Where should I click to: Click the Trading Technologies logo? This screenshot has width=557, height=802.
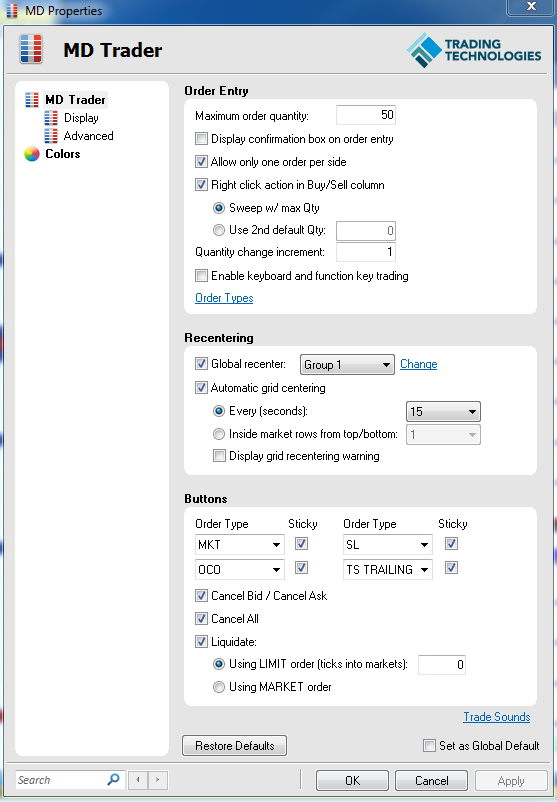coord(474,50)
